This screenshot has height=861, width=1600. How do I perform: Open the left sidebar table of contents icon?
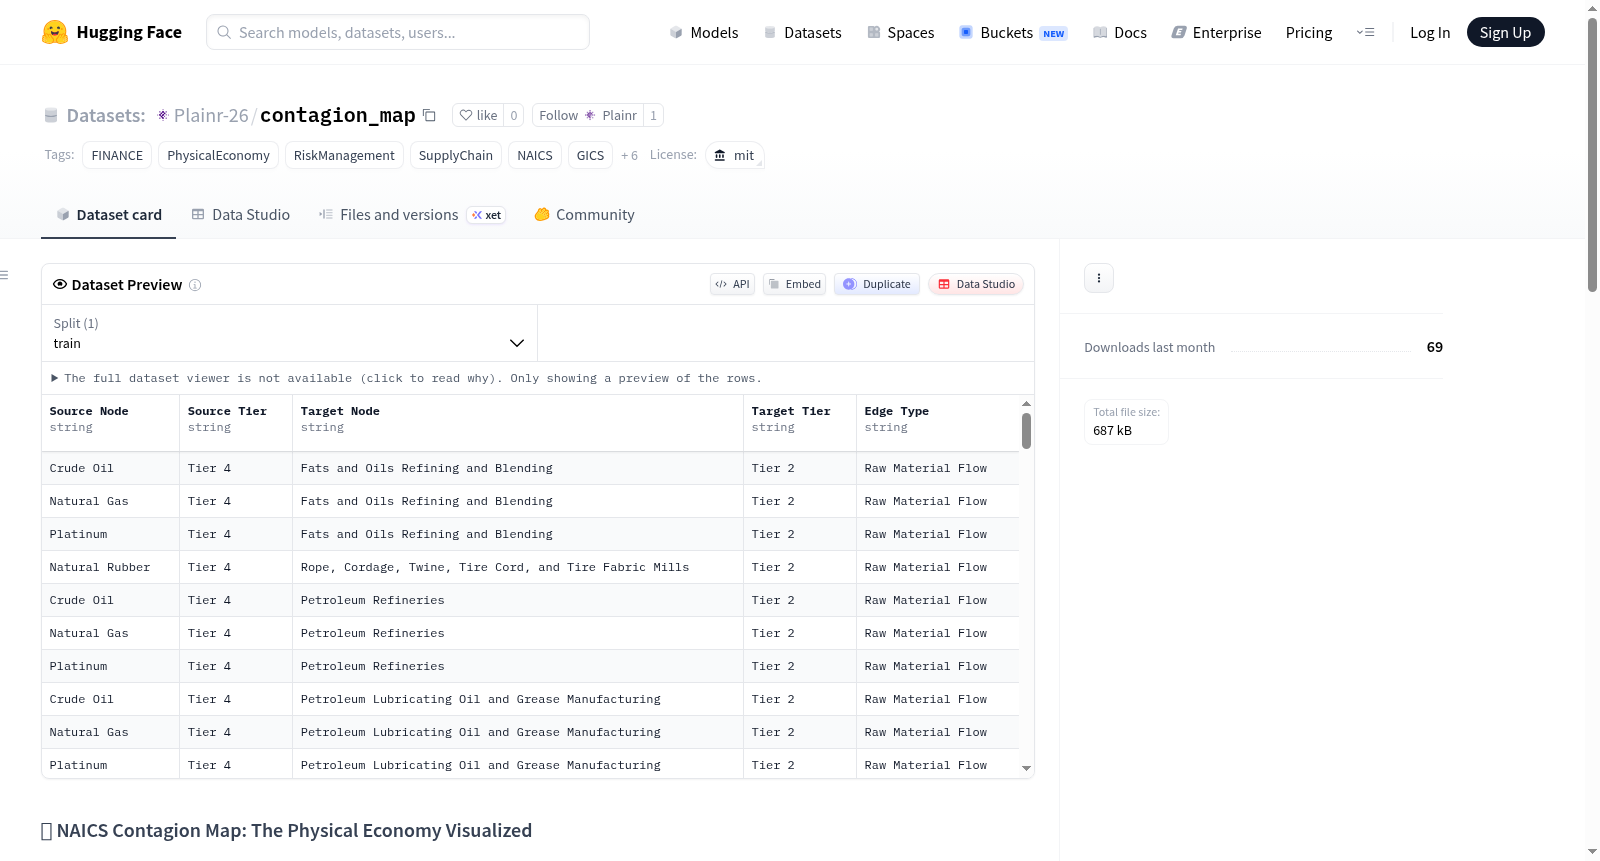[x=5, y=275]
